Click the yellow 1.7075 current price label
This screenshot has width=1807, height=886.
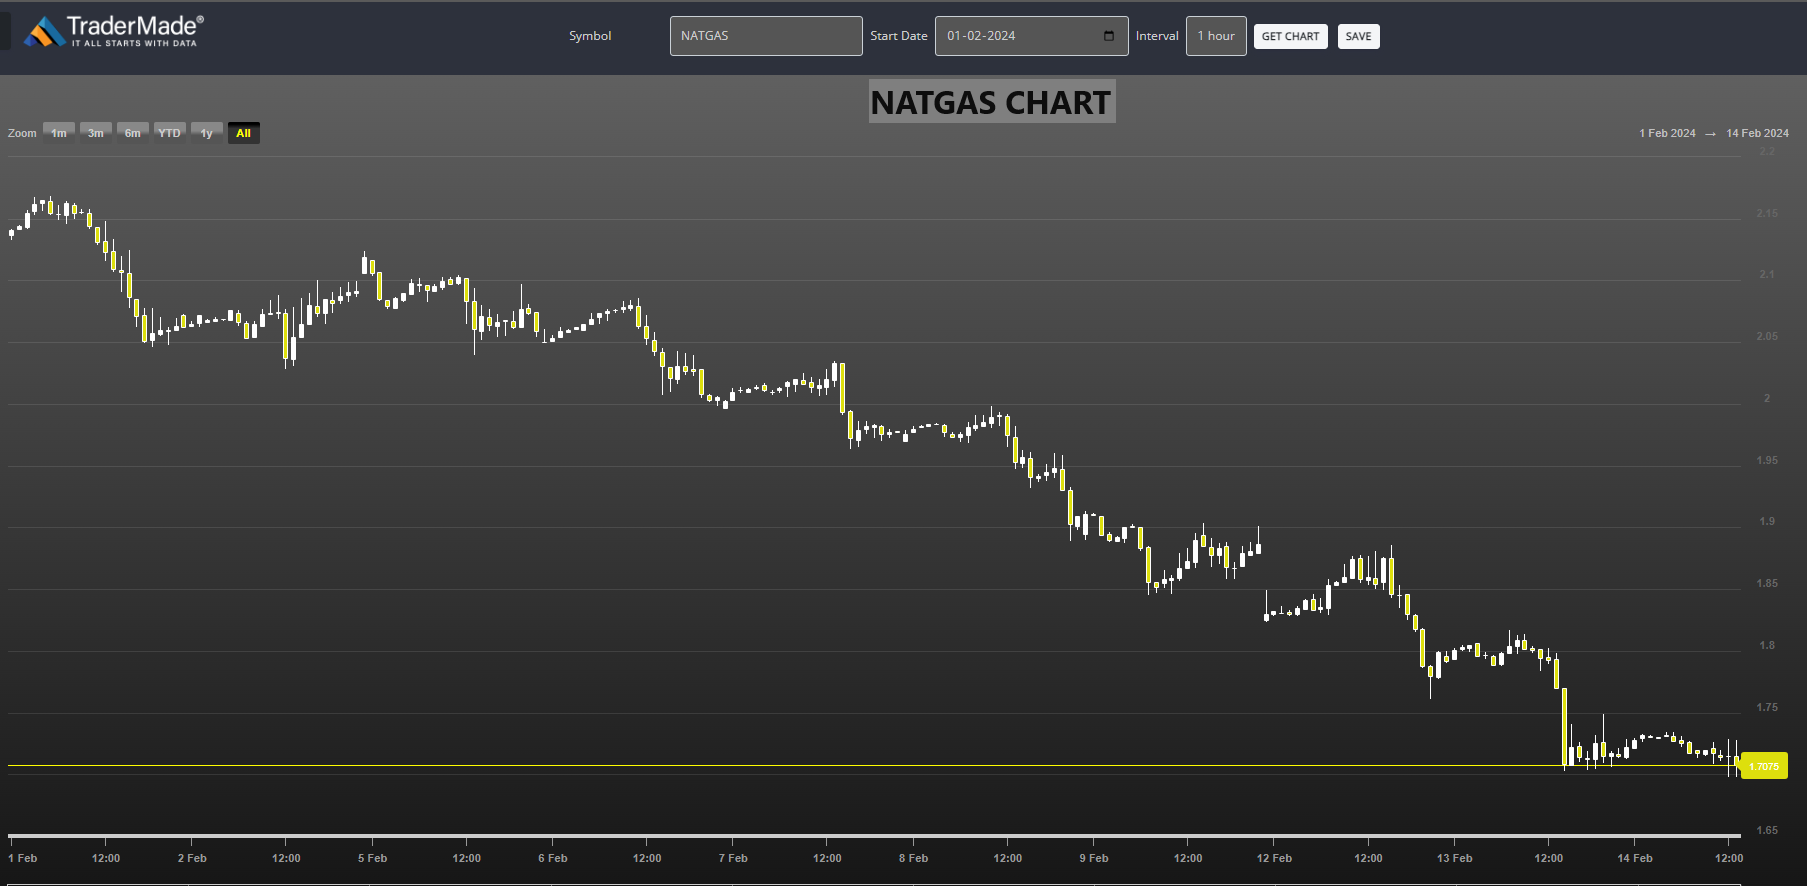click(1764, 767)
